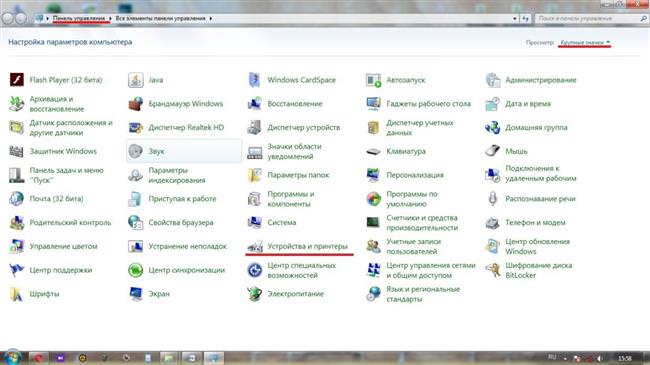Open Центр поддержки link
This screenshot has width=650, height=365.
61,270
